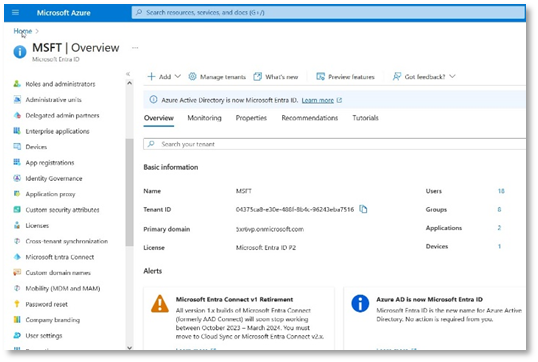Screen dimensions: 538x362
Task: Click the Home breadcrumb link
Action: click(x=23, y=31)
